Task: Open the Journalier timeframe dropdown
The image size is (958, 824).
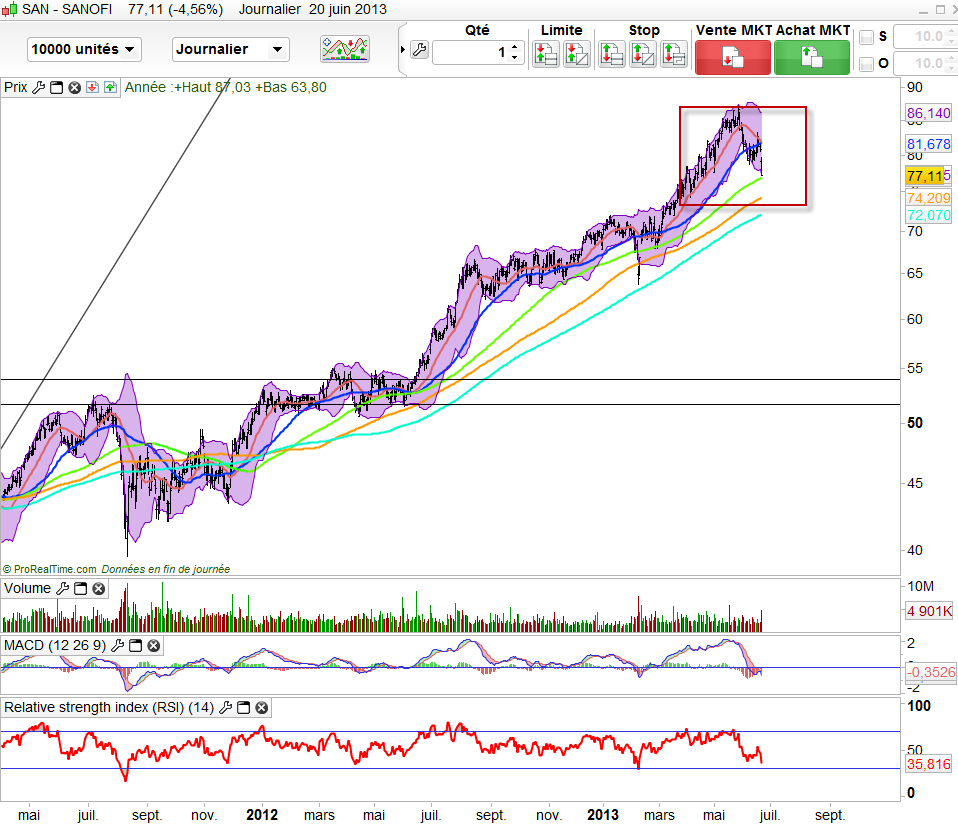Action: (x=230, y=49)
